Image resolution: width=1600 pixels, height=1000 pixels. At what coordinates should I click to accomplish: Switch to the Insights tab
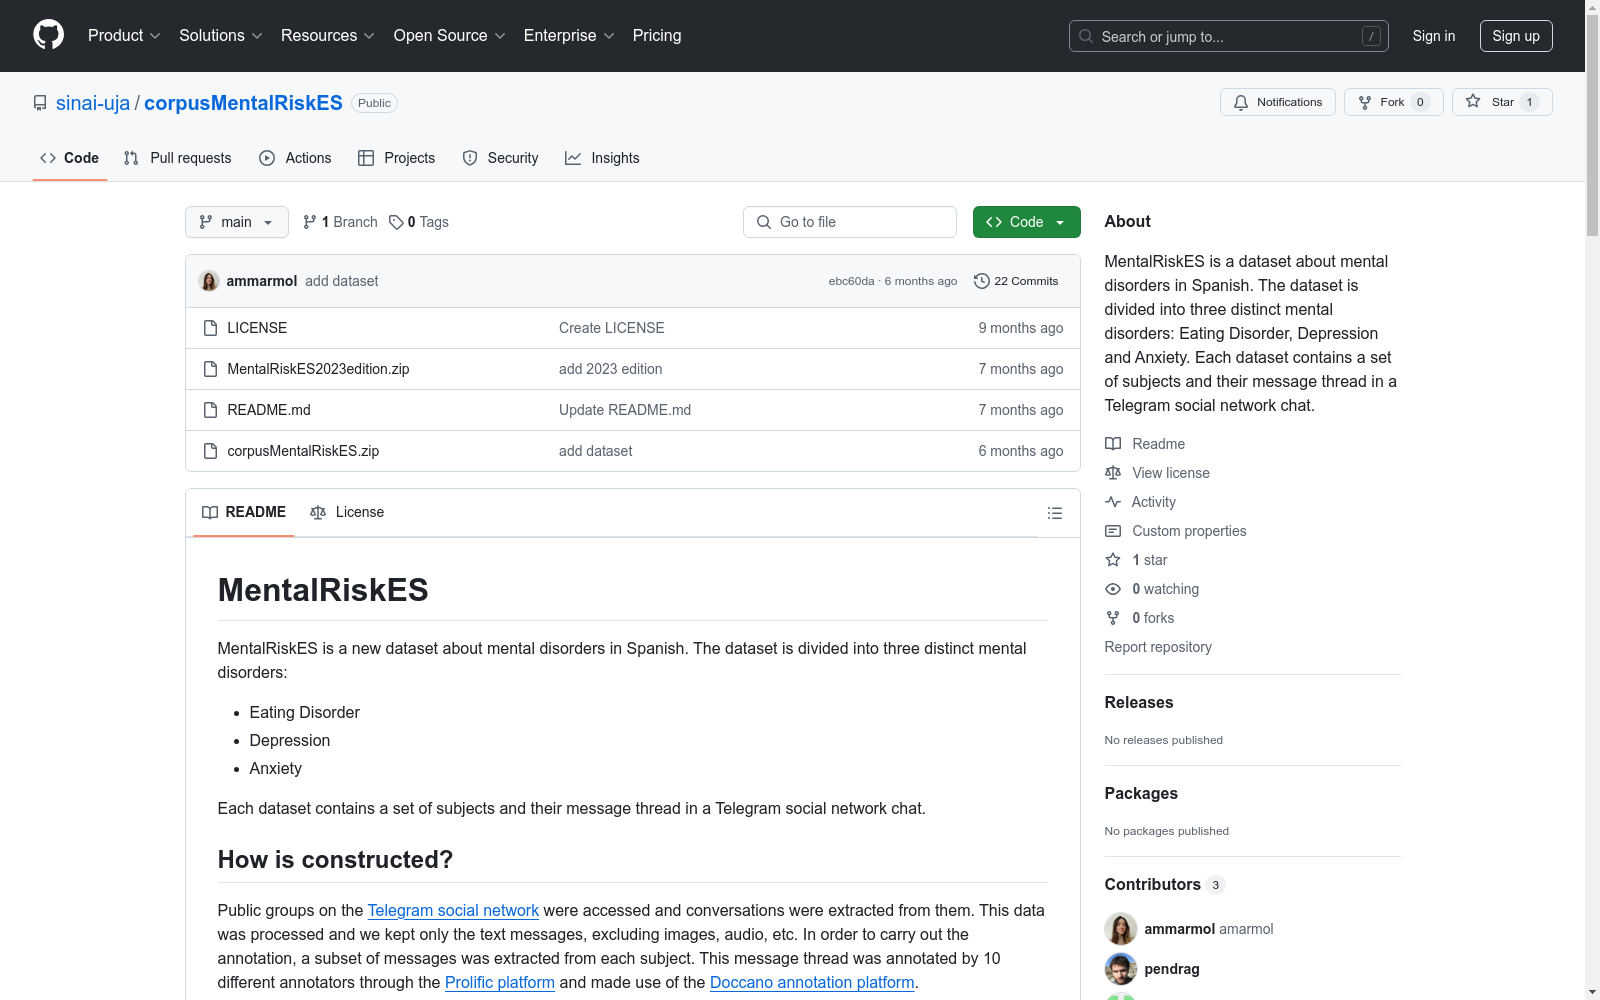[x=602, y=158]
